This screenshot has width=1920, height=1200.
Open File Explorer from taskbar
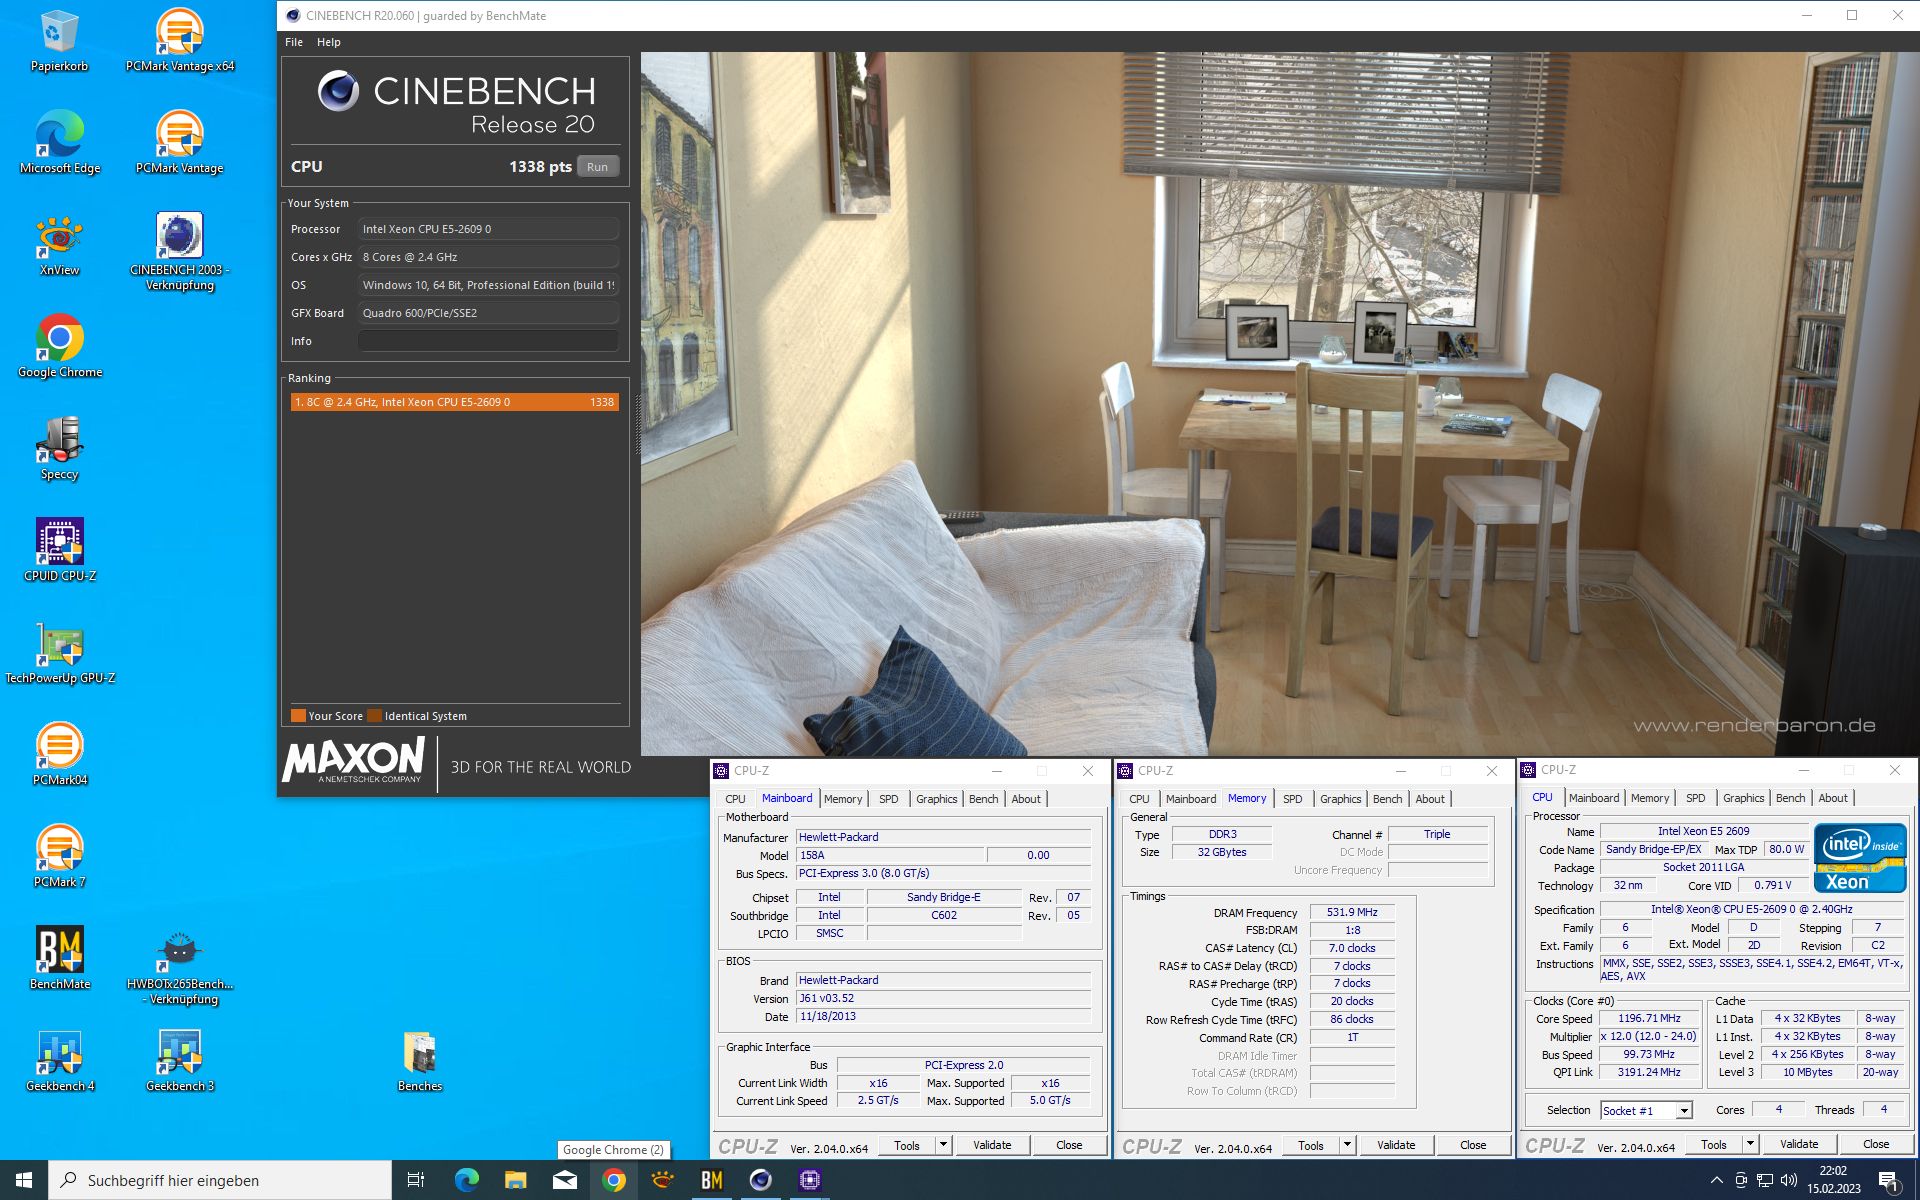coord(515,1180)
